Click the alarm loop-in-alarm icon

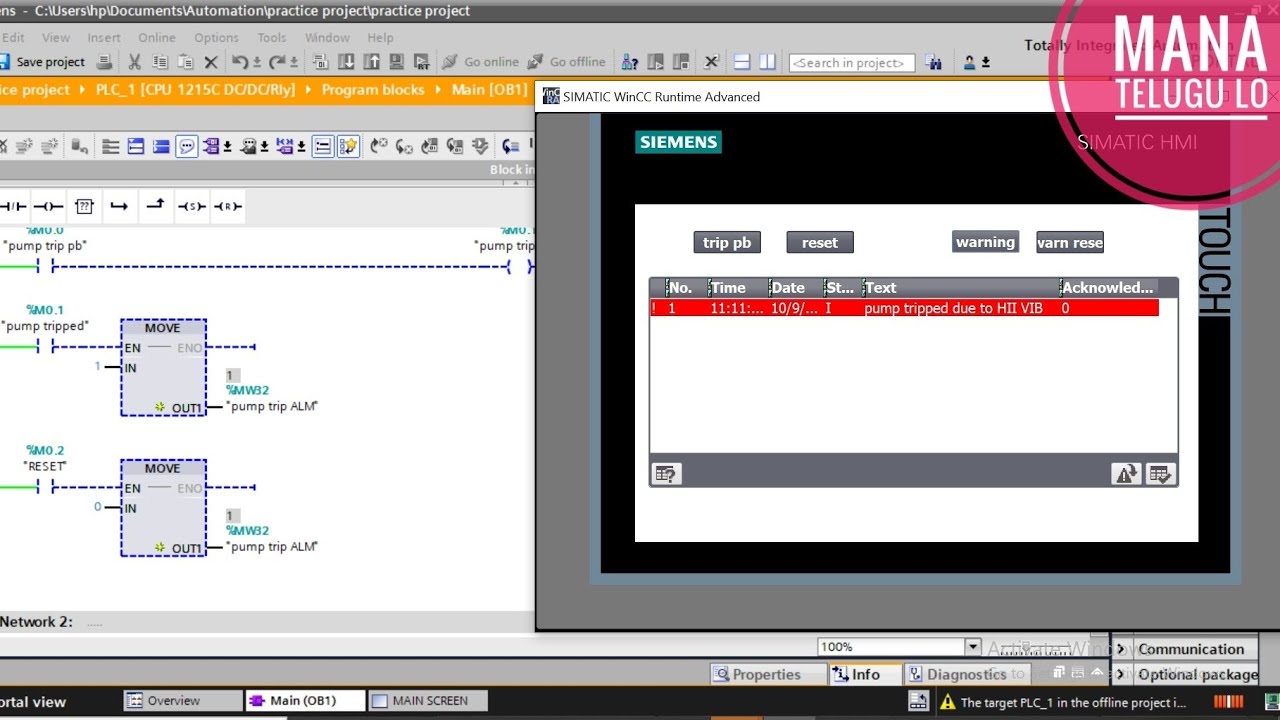pos(1126,474)
